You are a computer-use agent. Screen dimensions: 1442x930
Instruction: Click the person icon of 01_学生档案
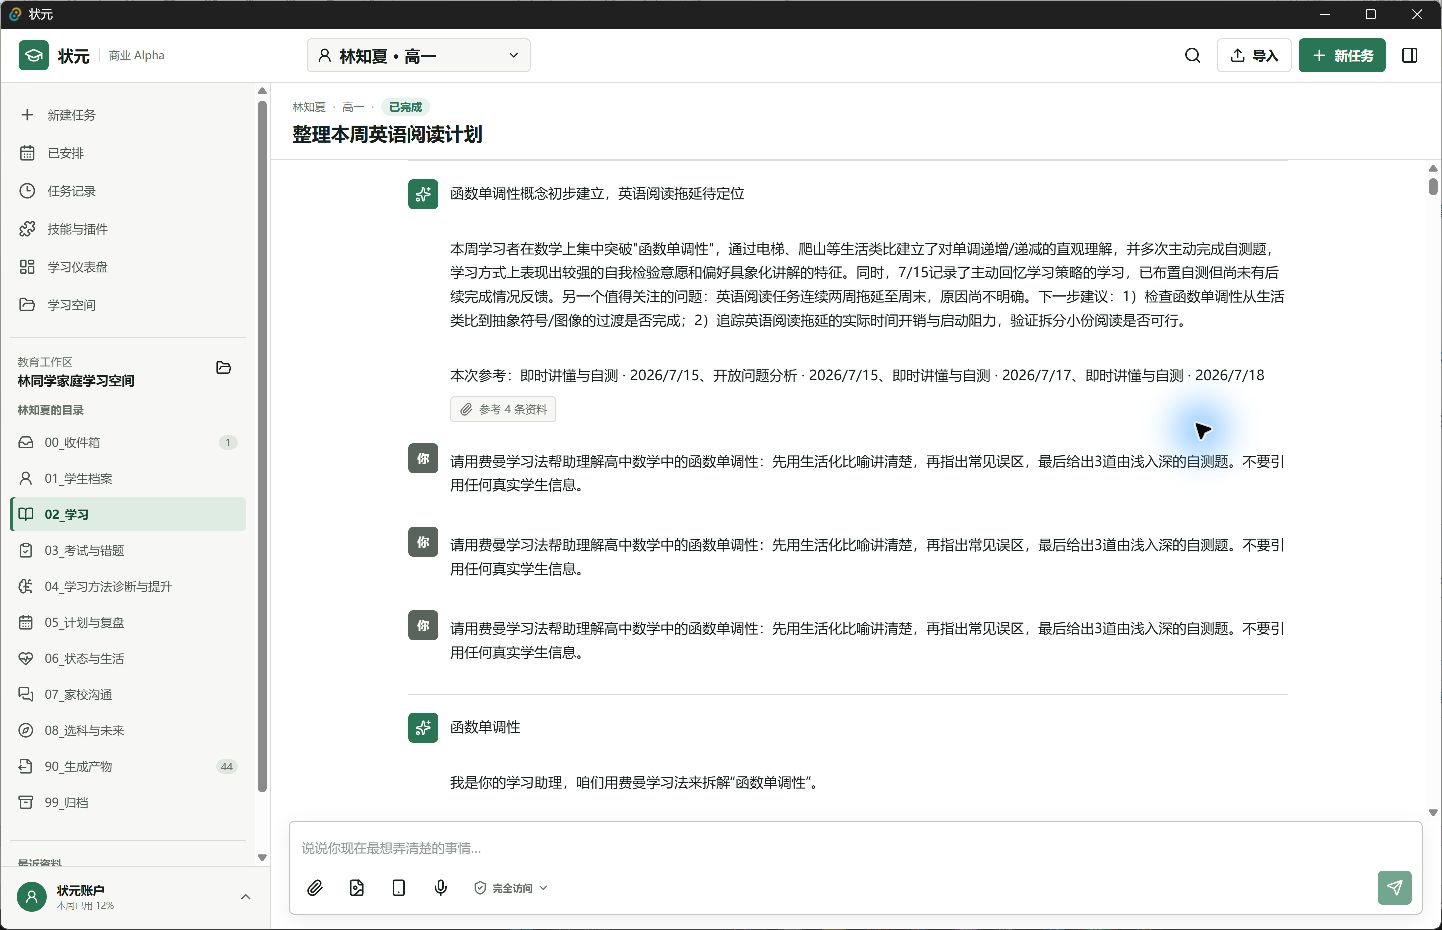[26, 478]
